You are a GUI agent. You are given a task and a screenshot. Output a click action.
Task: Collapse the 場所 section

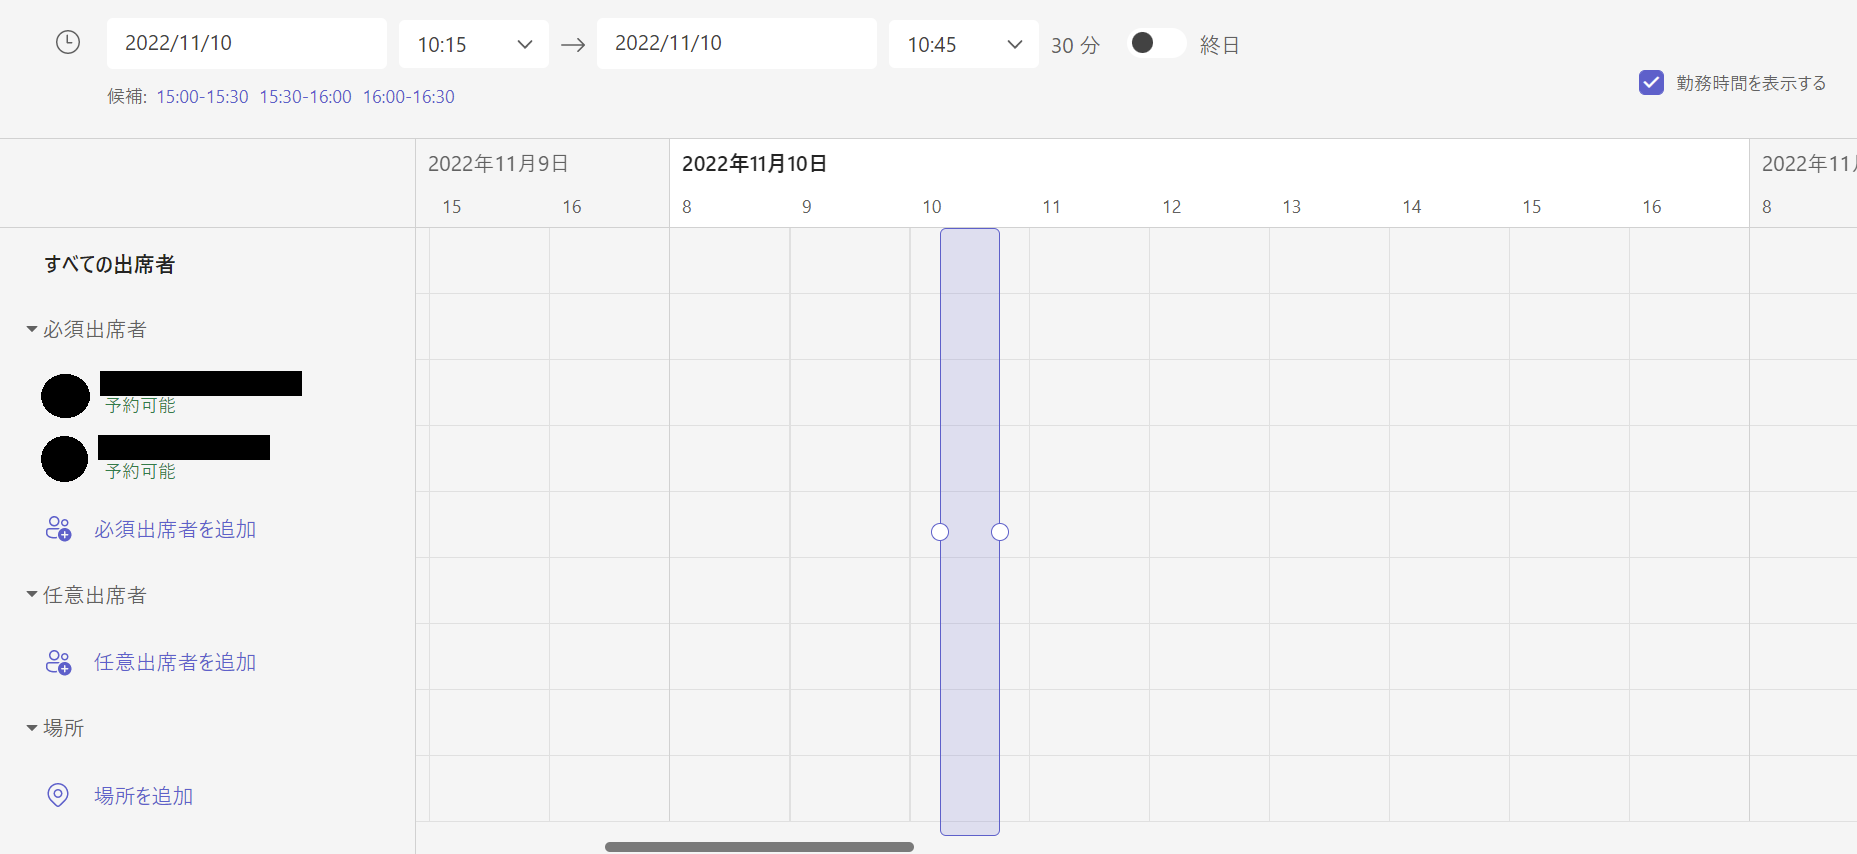coord(32,728)
